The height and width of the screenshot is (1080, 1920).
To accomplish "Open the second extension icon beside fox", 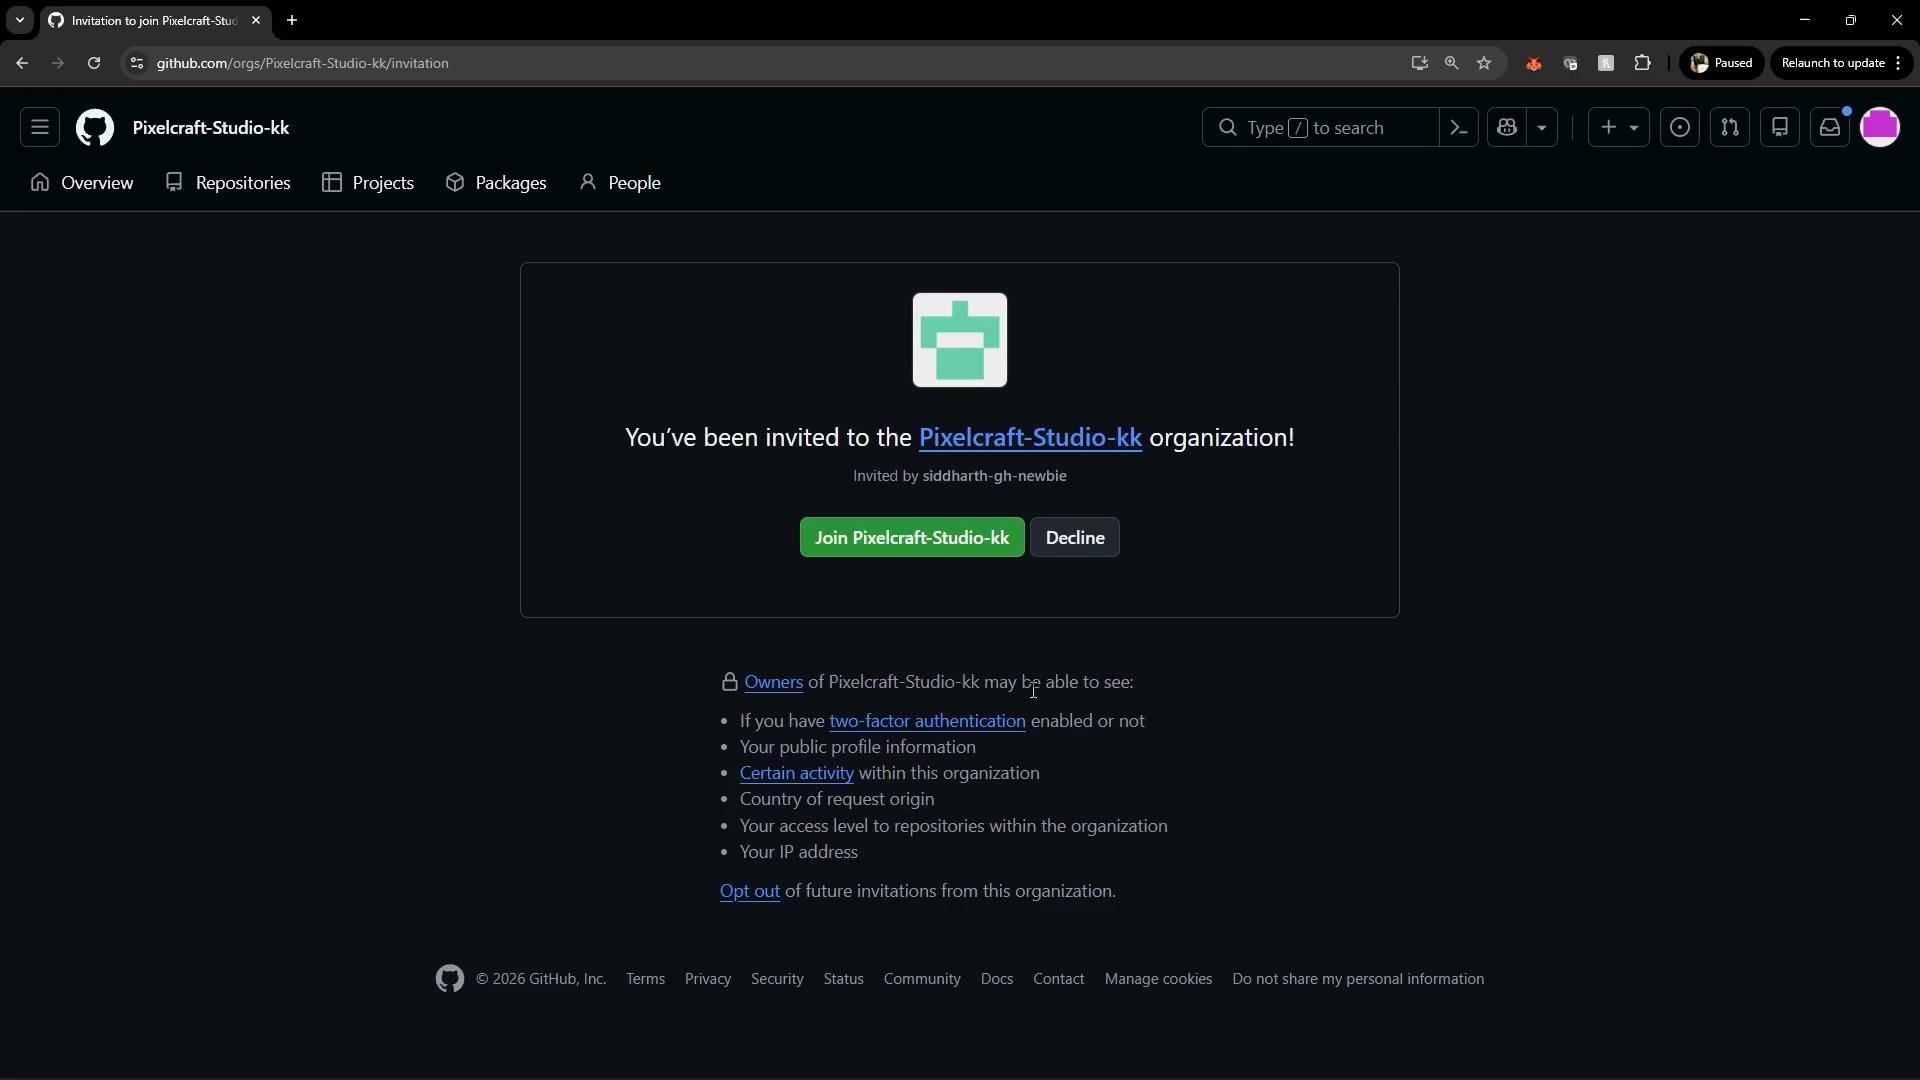I will coord(1570,63).
